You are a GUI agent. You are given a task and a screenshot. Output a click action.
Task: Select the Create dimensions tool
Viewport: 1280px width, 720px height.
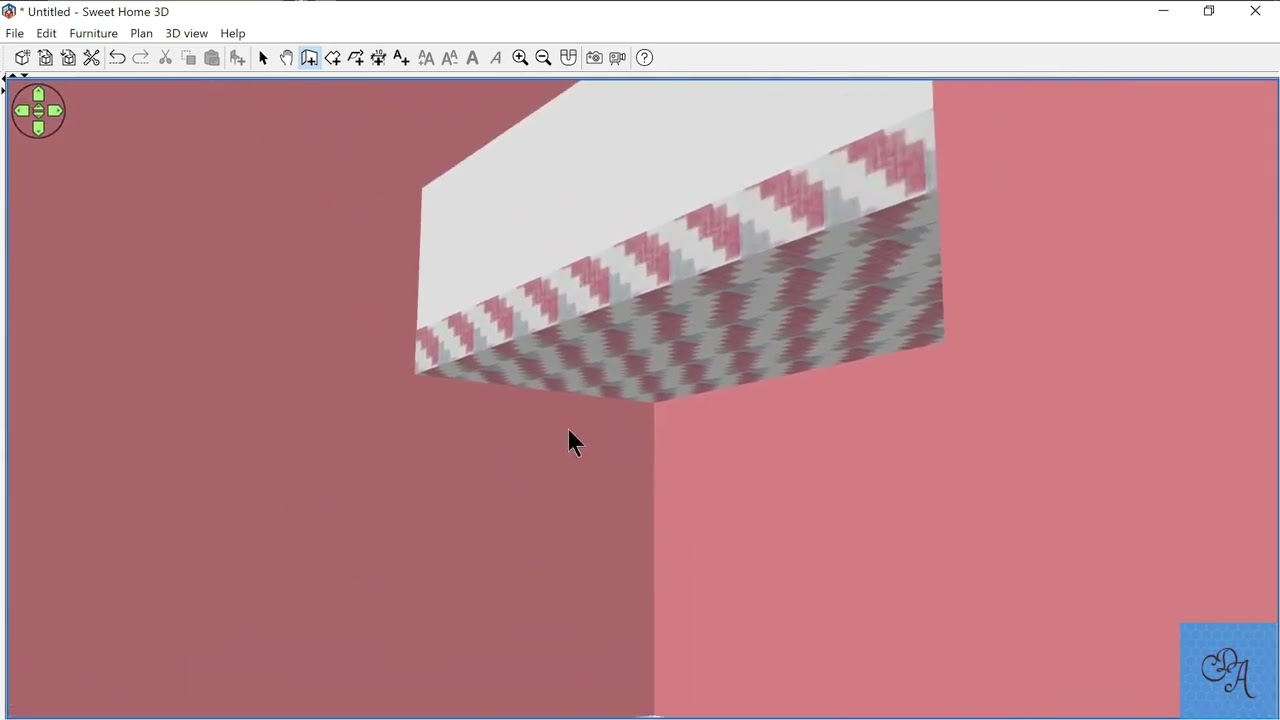pos(378,58)
